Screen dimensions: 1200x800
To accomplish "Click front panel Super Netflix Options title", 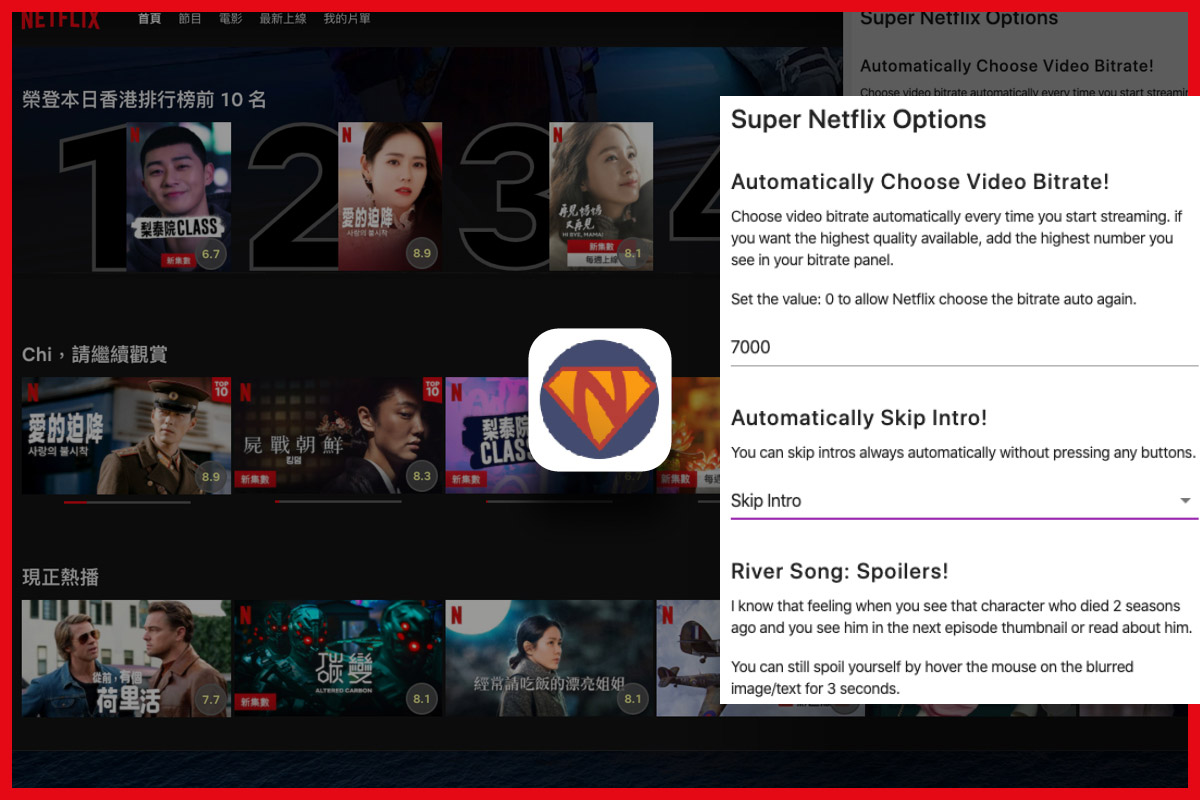I will 858,120.
